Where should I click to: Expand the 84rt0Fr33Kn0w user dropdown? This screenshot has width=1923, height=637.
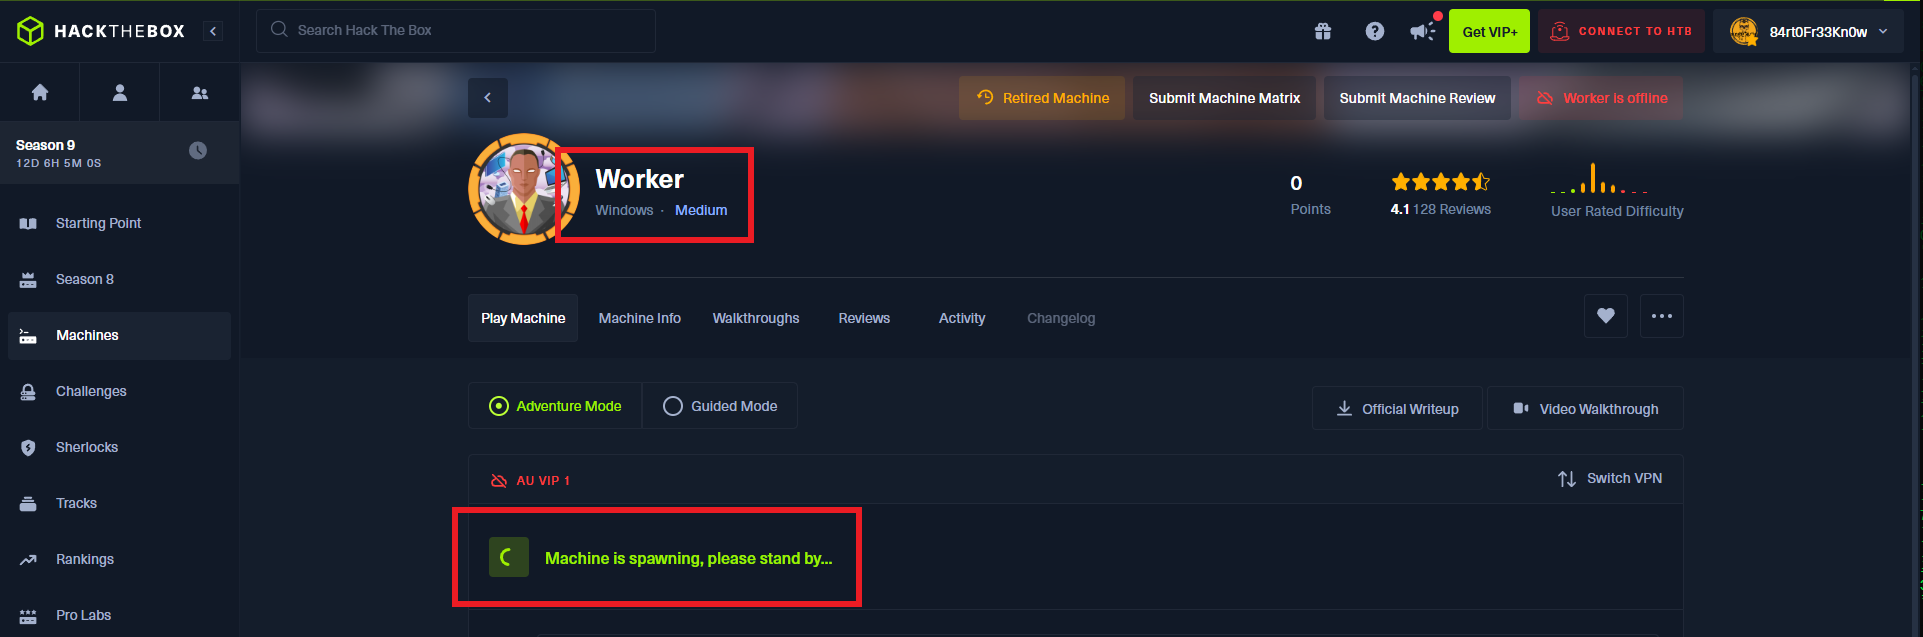[1883, 31]
